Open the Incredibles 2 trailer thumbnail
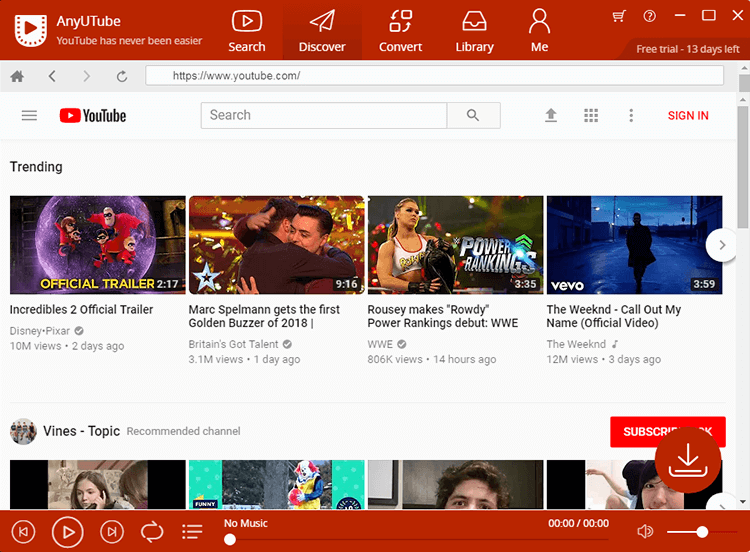750x552 pixels. [x=98, y=244]
